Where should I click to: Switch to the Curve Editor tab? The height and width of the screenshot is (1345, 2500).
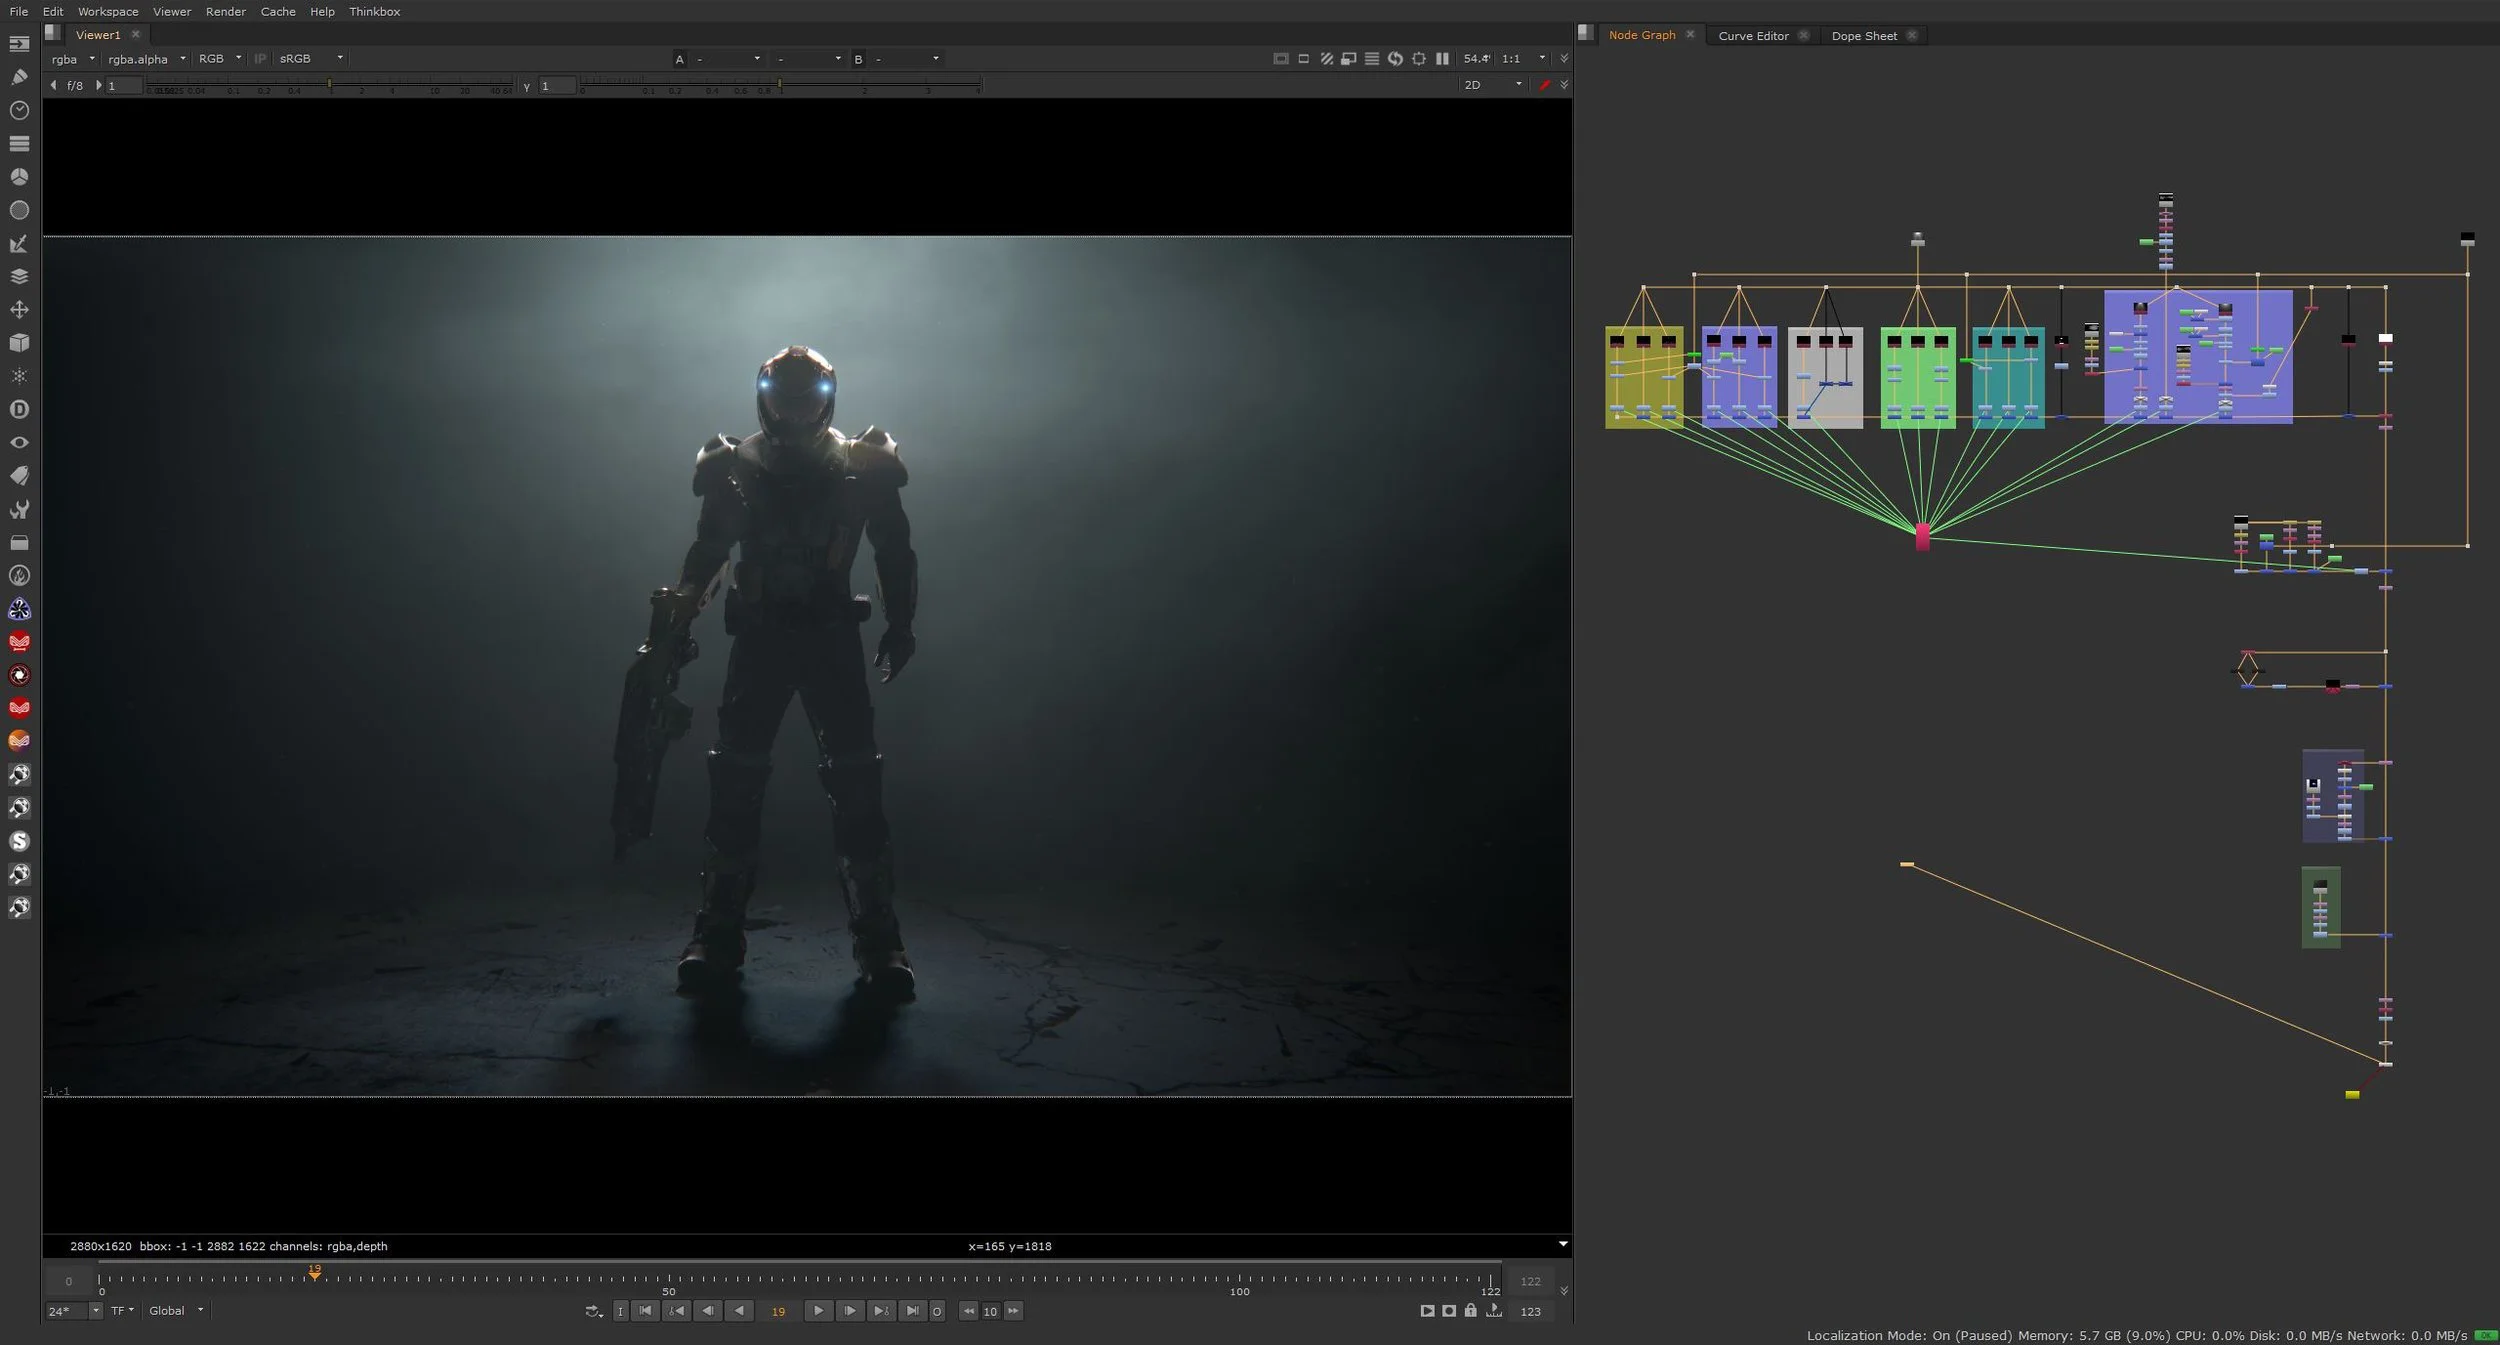[1753, 36]
